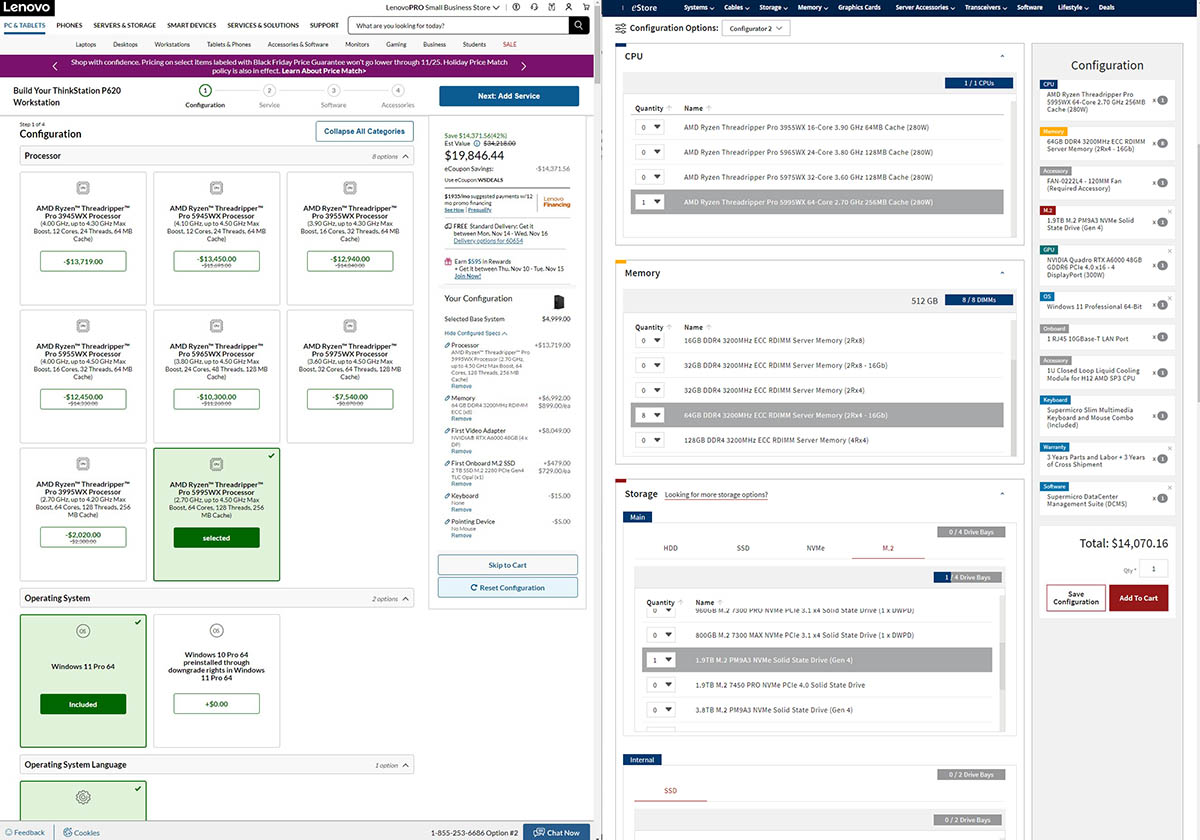This screenshot has width=1200, height=840.
Task: Click Next: Add Service button
Action: click(508, 96)
